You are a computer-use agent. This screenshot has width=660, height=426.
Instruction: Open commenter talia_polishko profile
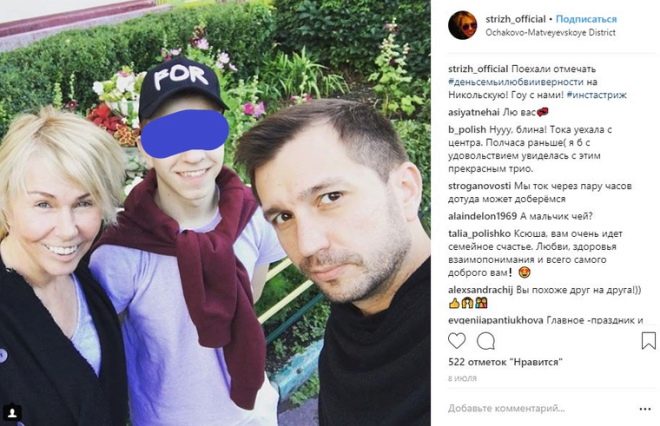[479, 234]
